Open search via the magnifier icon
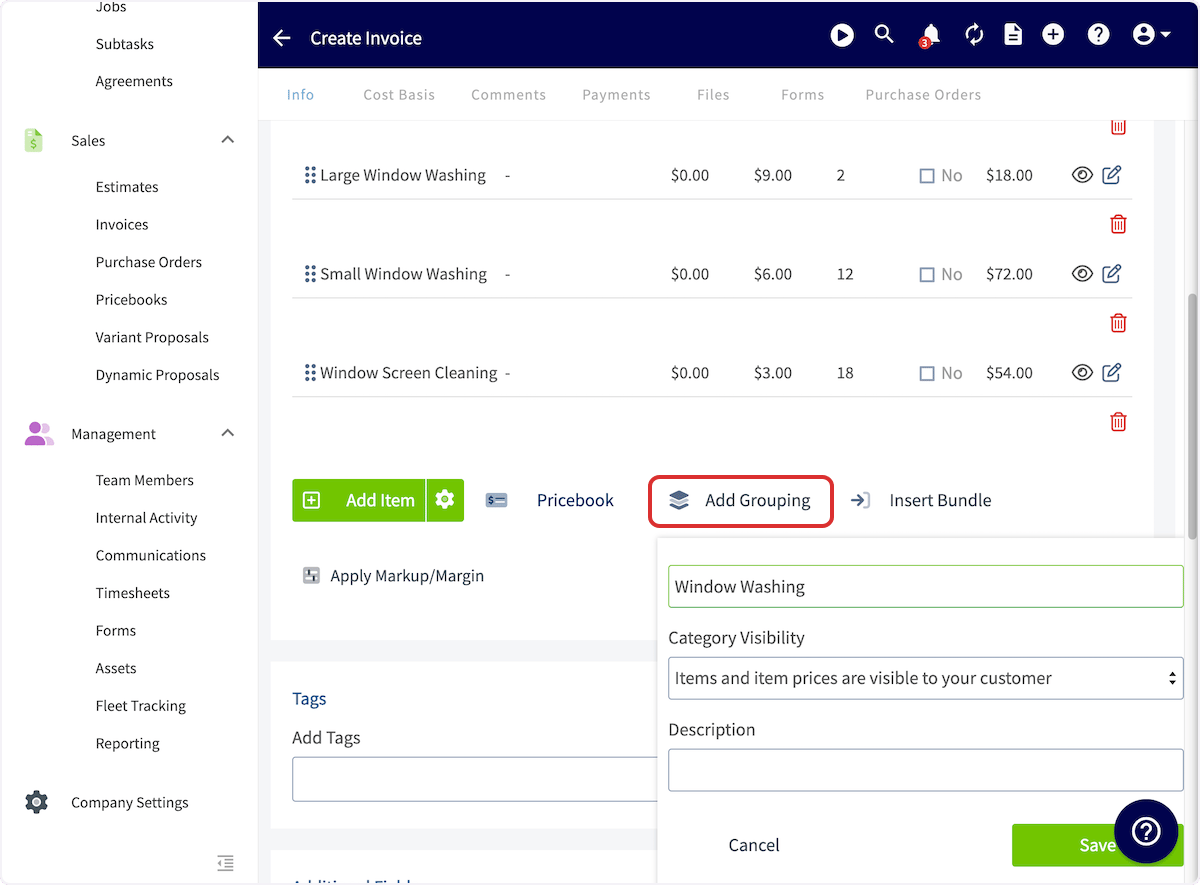Image resolution: width=1200 pixels, height=885 pixels. click(884, 34)
